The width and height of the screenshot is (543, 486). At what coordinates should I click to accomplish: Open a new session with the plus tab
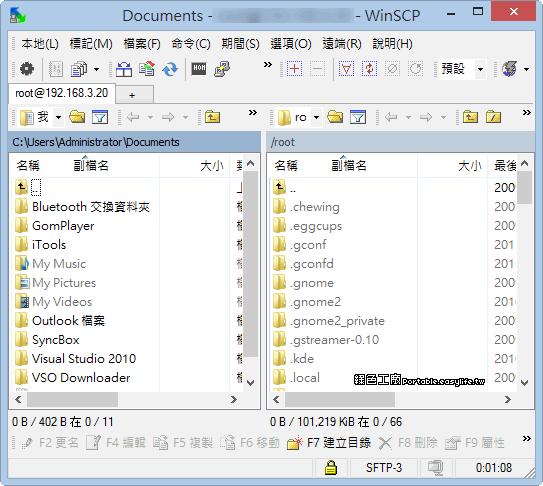coord(134,95)
